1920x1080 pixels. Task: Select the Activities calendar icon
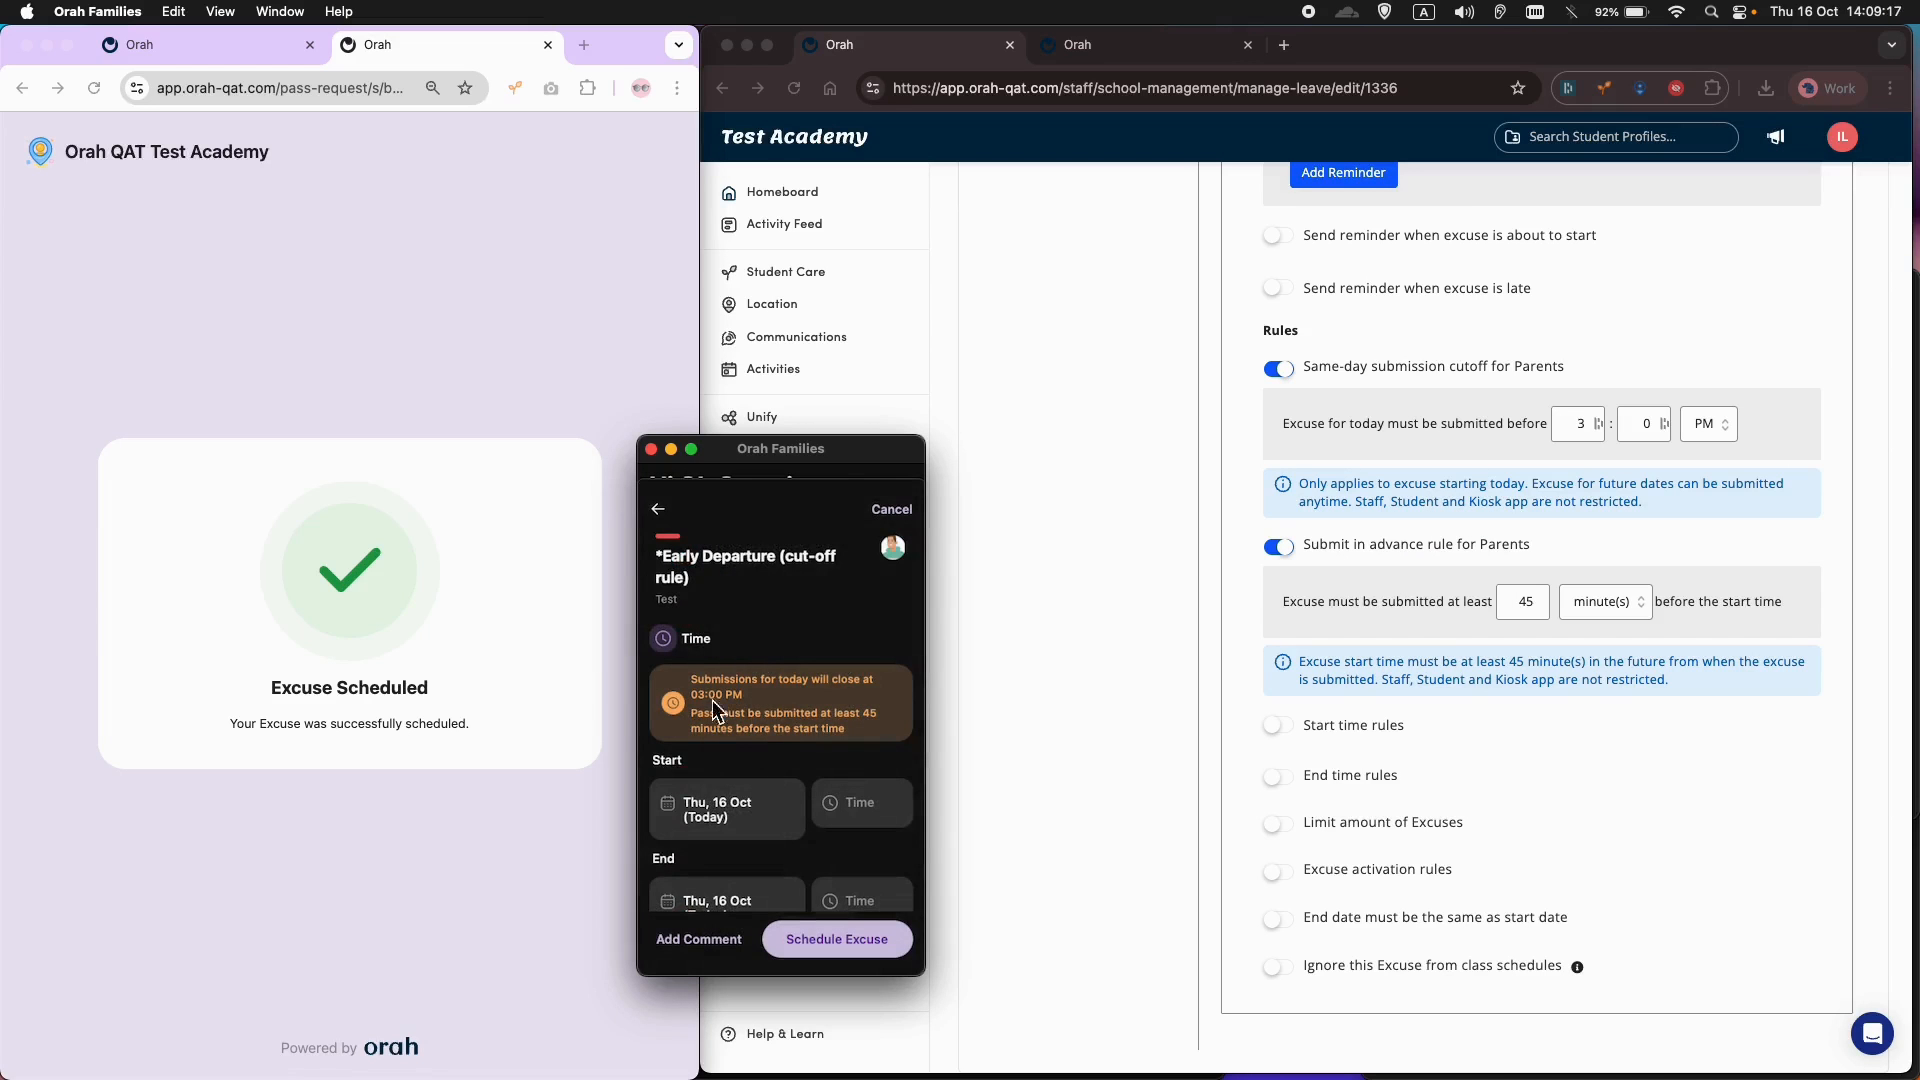click(x=729, y=369)
